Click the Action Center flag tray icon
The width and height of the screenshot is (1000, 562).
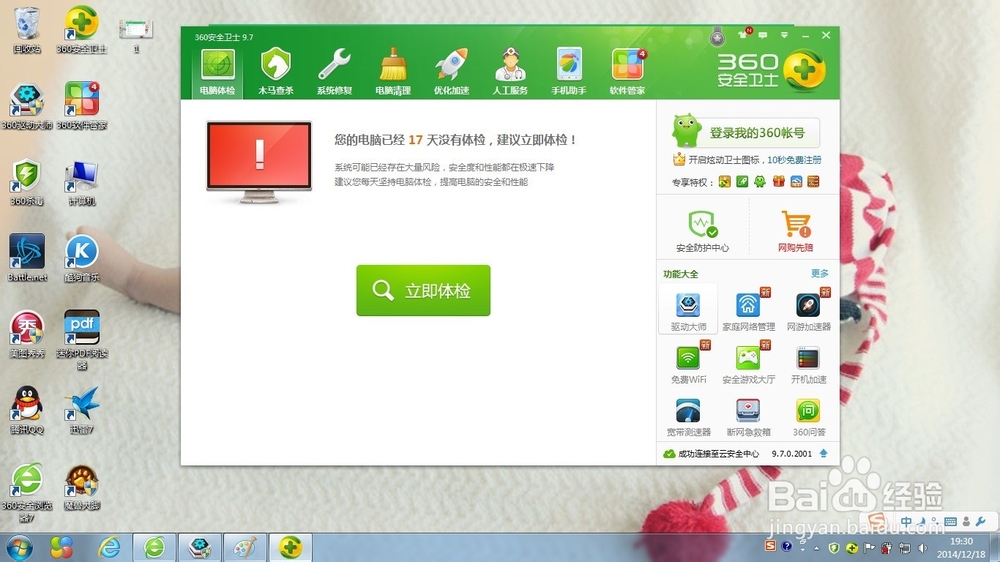point(869,547)
